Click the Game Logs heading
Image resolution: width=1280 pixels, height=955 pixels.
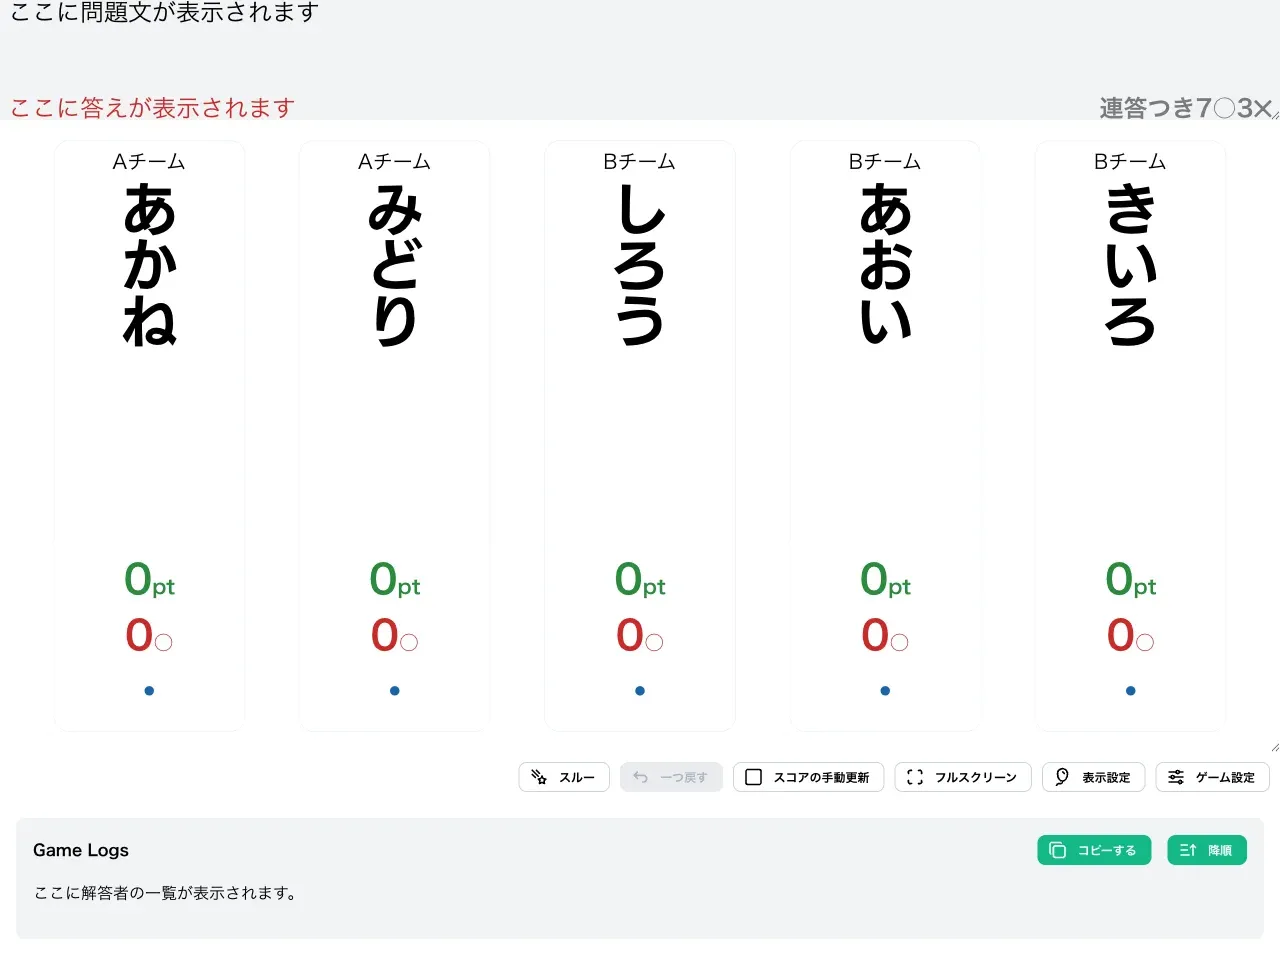tap(81, 850)
